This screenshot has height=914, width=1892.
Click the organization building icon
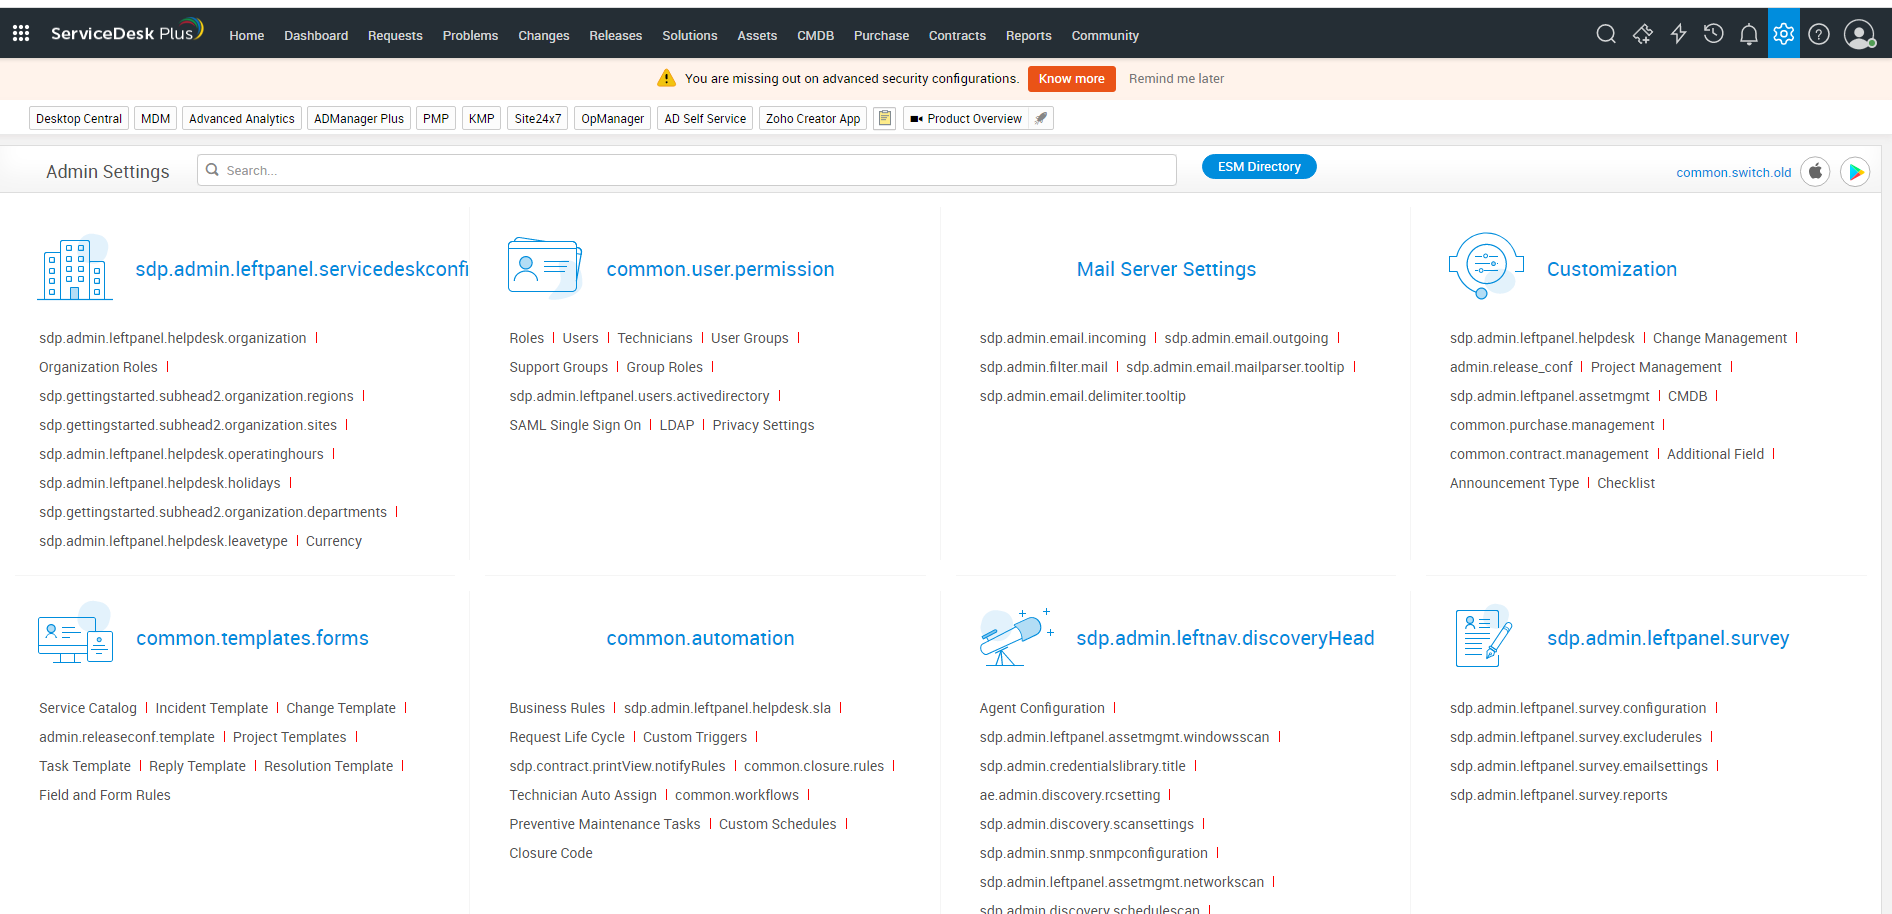(x=74, y=268)
